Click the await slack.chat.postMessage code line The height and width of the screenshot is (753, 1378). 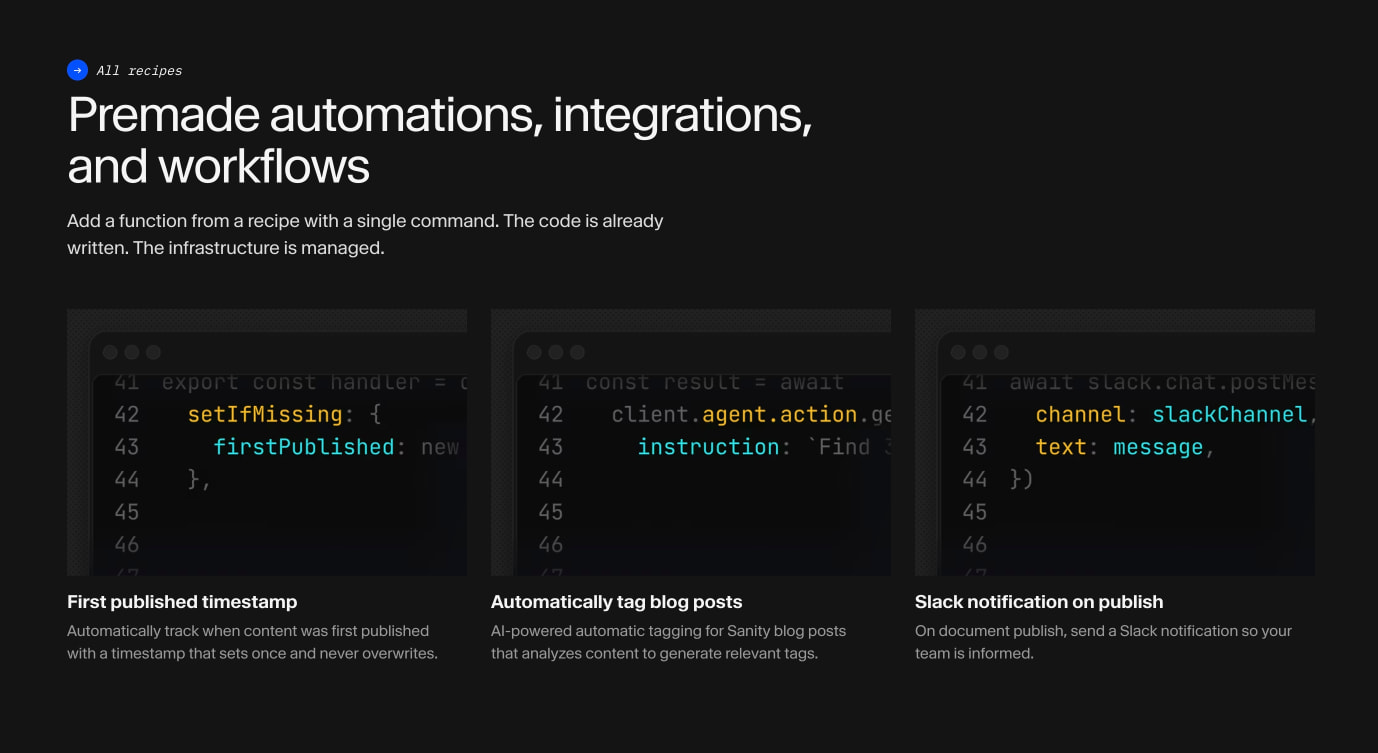click(x=1162, y=382)
